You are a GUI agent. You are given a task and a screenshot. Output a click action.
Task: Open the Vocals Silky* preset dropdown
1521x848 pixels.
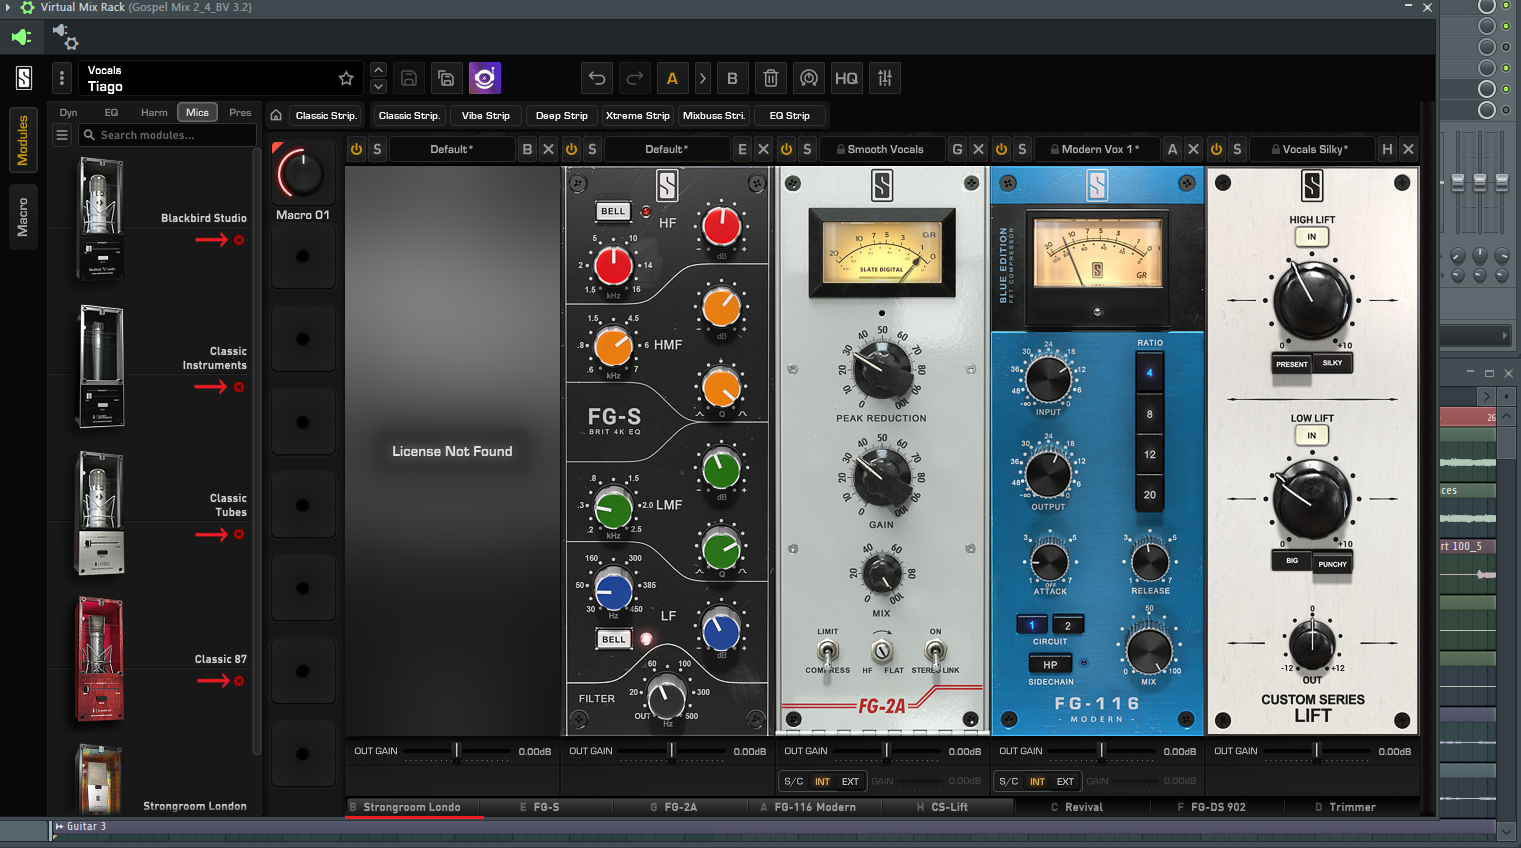[1312, 149]
